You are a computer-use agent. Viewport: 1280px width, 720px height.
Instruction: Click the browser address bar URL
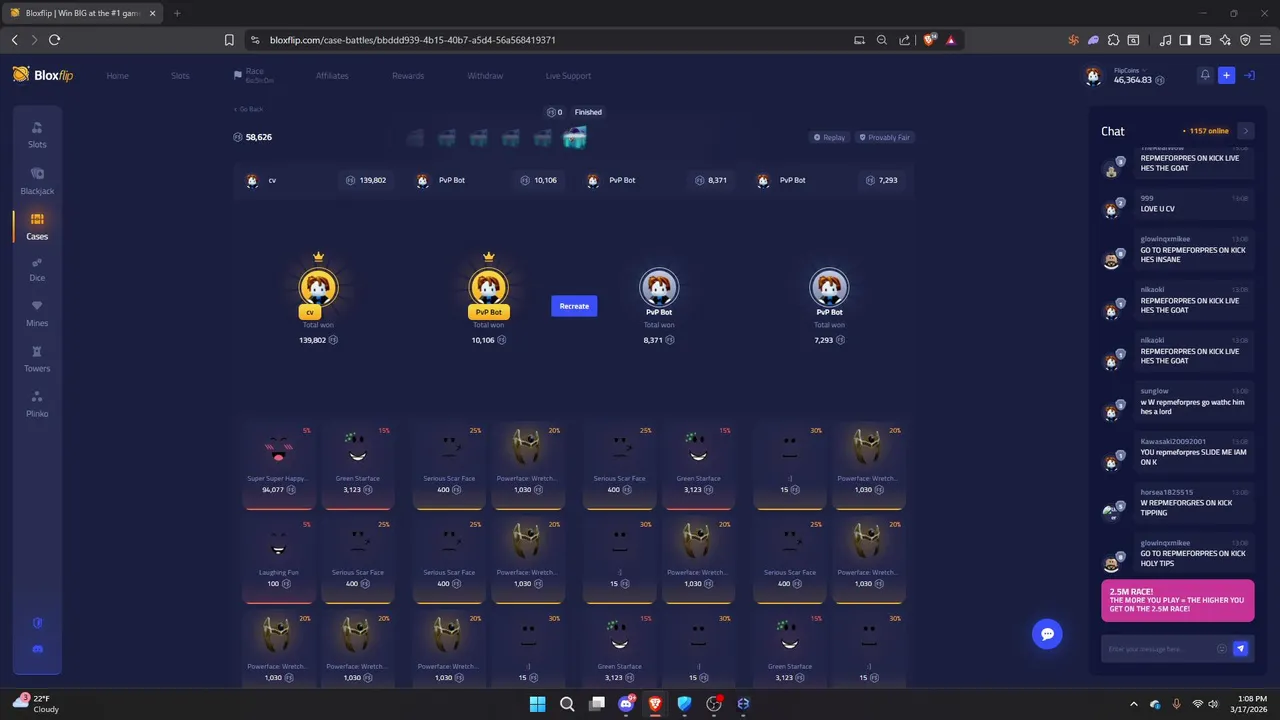tap(413, 40)
